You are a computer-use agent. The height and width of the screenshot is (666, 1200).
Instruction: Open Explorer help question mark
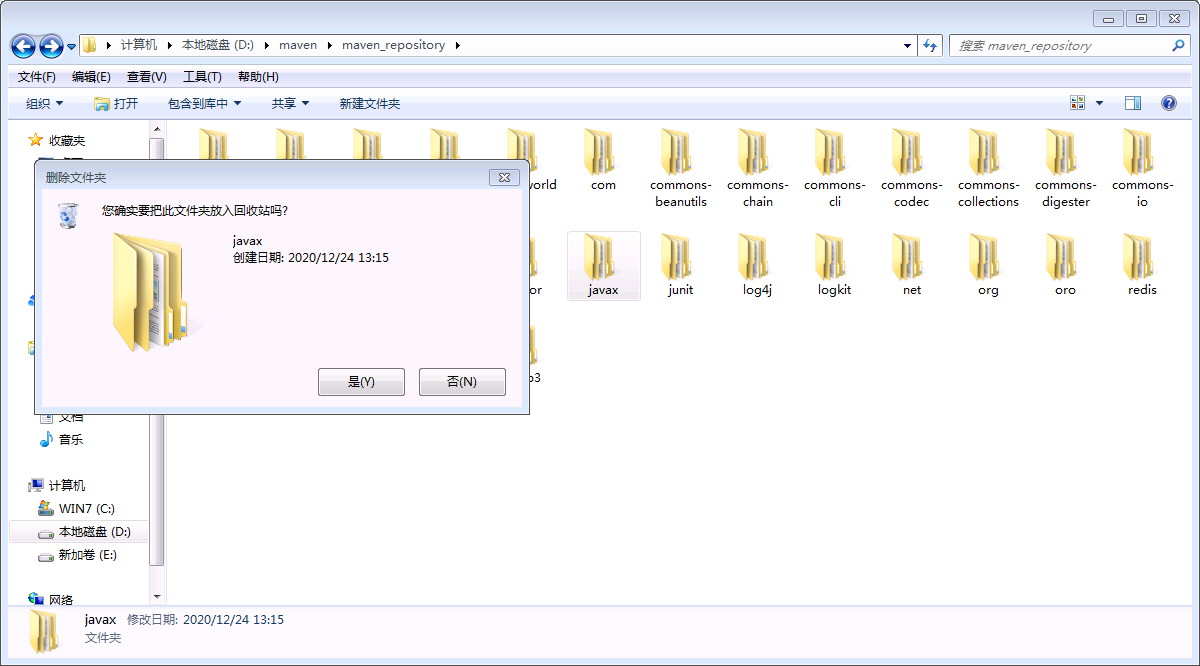(1168, 103)
